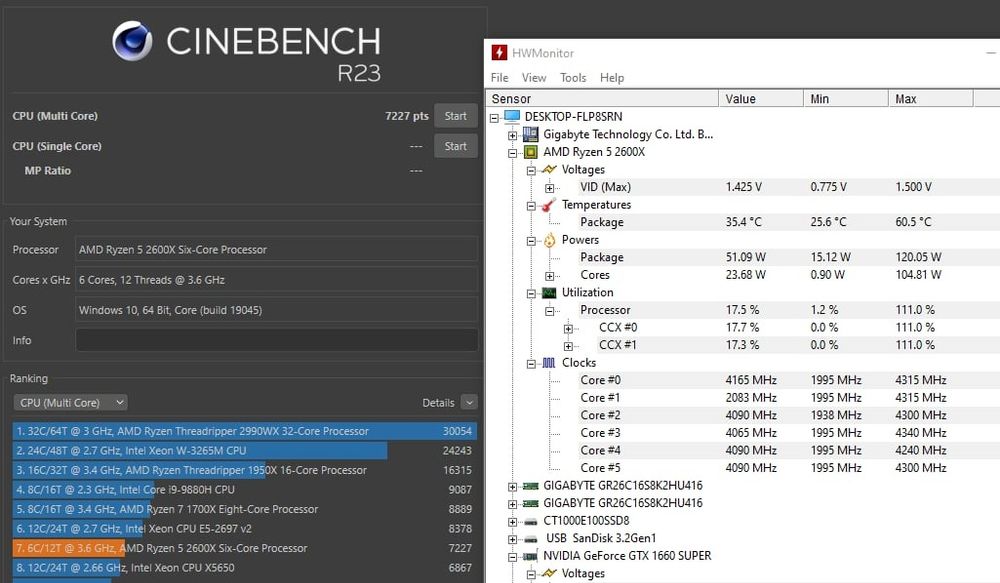
Task: Select the Ryzen 7 1700X ranking row
Action: (244, 509)
